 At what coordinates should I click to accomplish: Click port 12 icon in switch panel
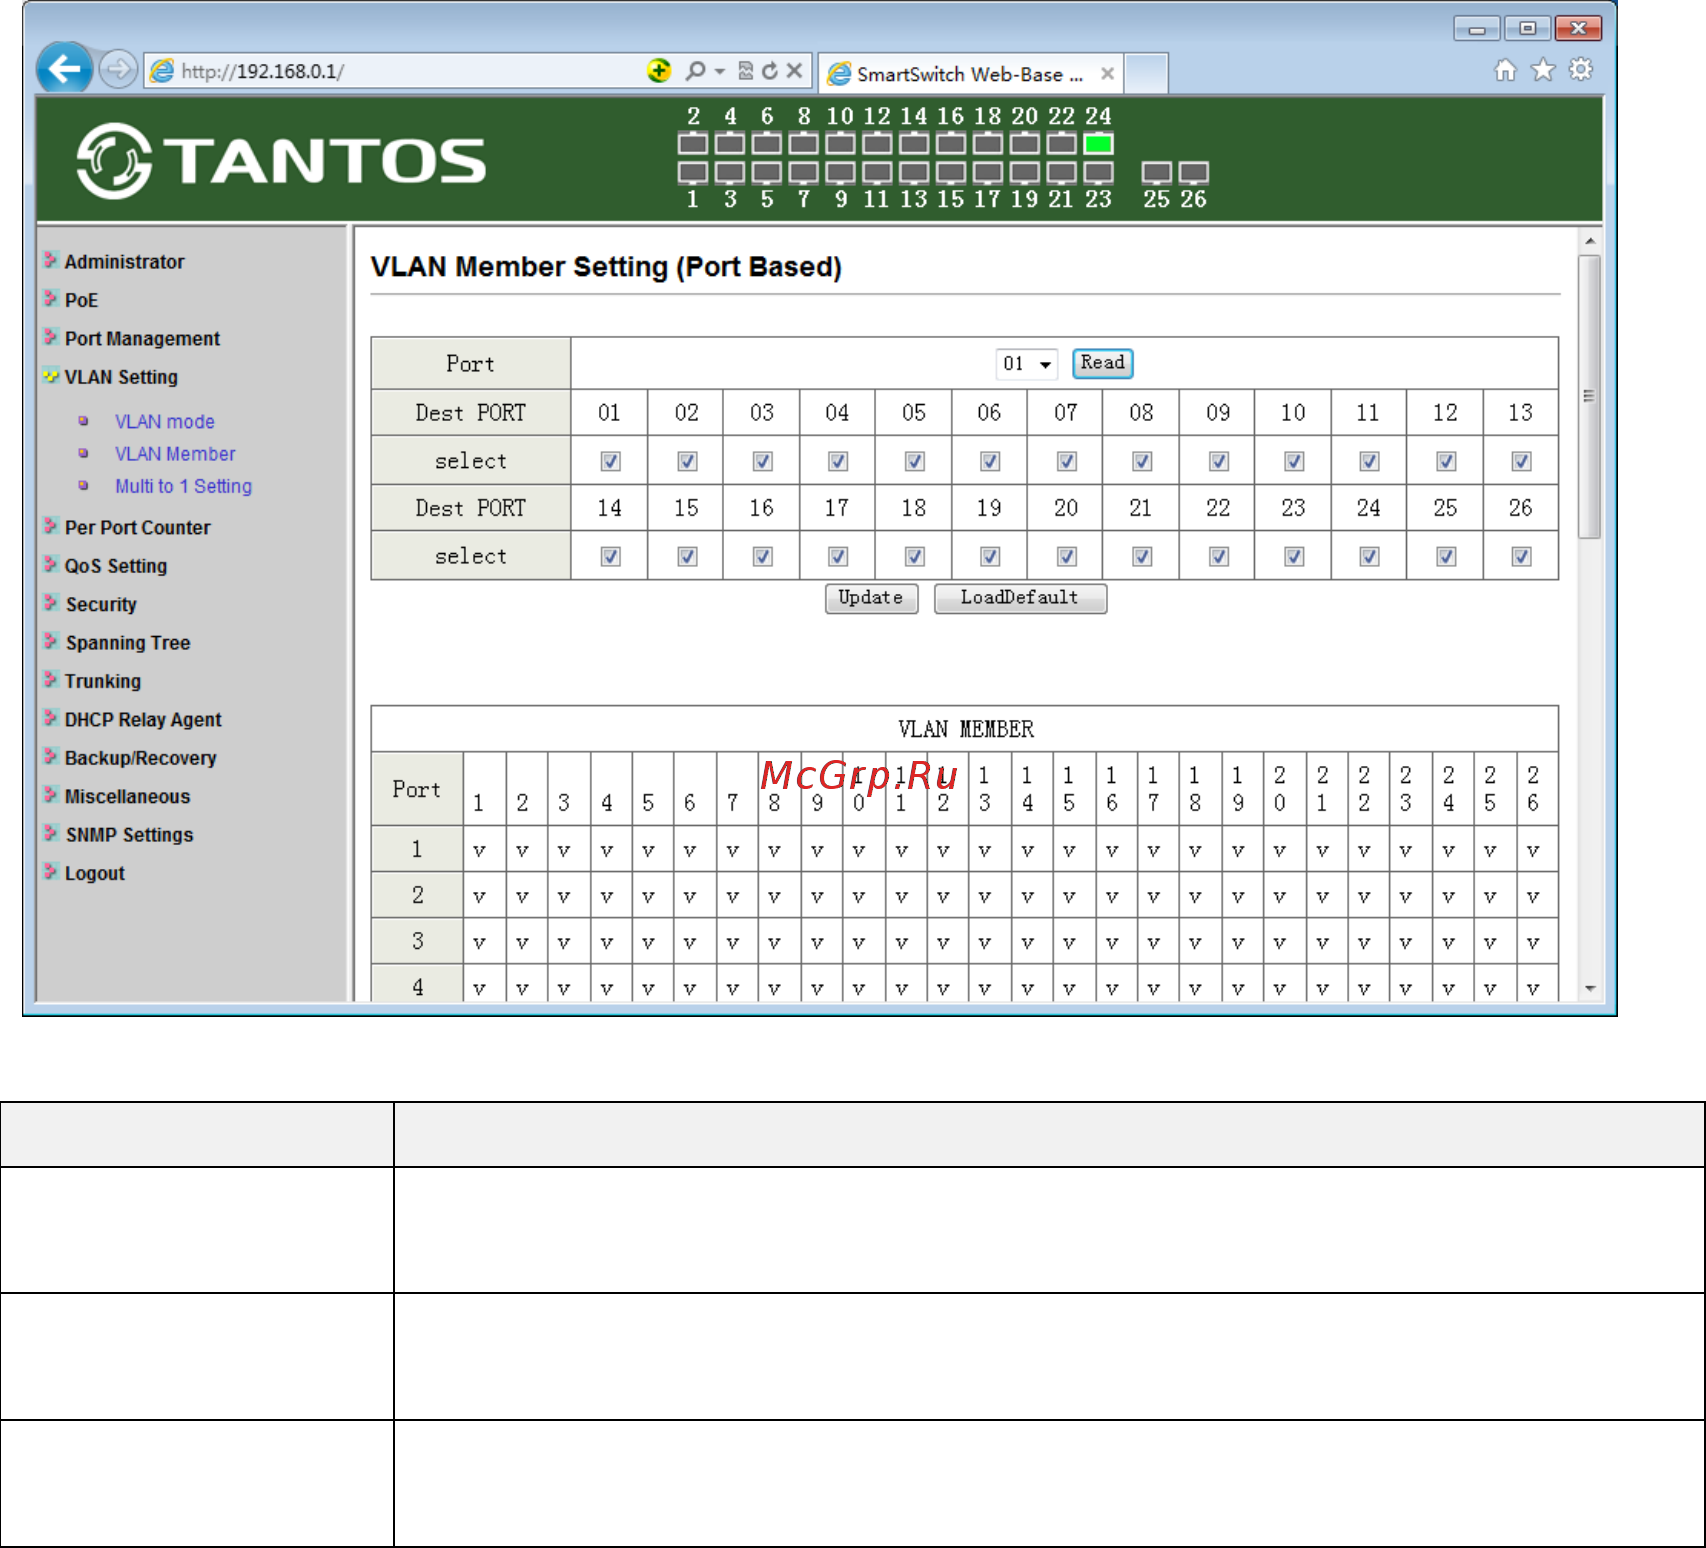[x=877, y=143]
